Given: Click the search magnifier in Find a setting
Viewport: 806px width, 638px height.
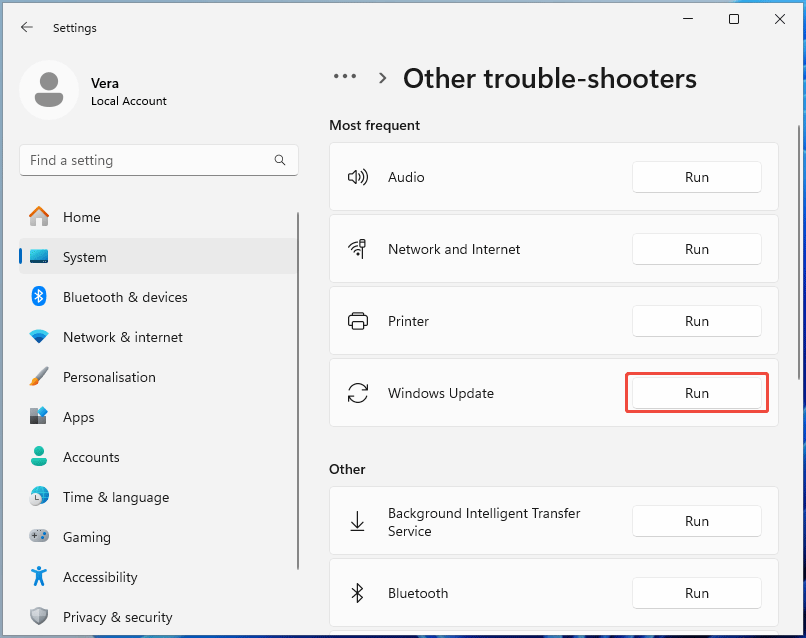Looking at the screenshot, I should (280, 160).
